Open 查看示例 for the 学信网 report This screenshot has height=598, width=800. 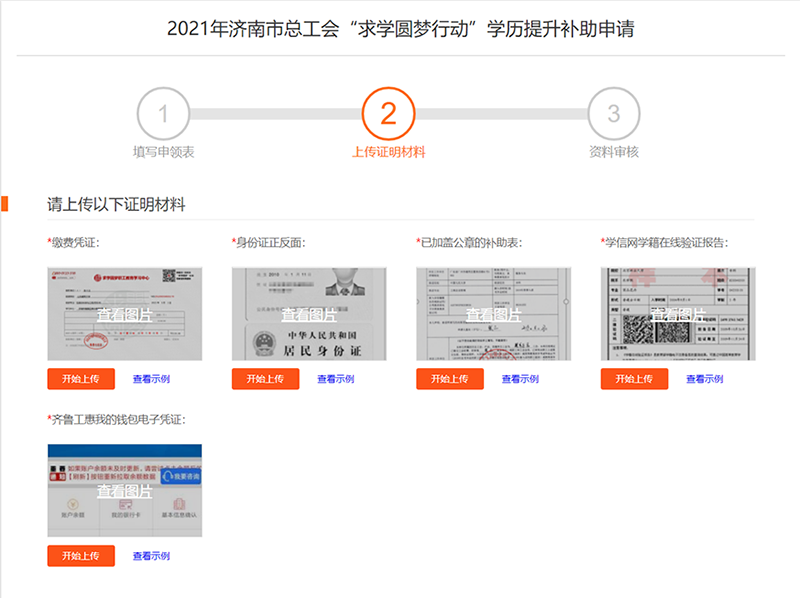[x=702, y=380]
